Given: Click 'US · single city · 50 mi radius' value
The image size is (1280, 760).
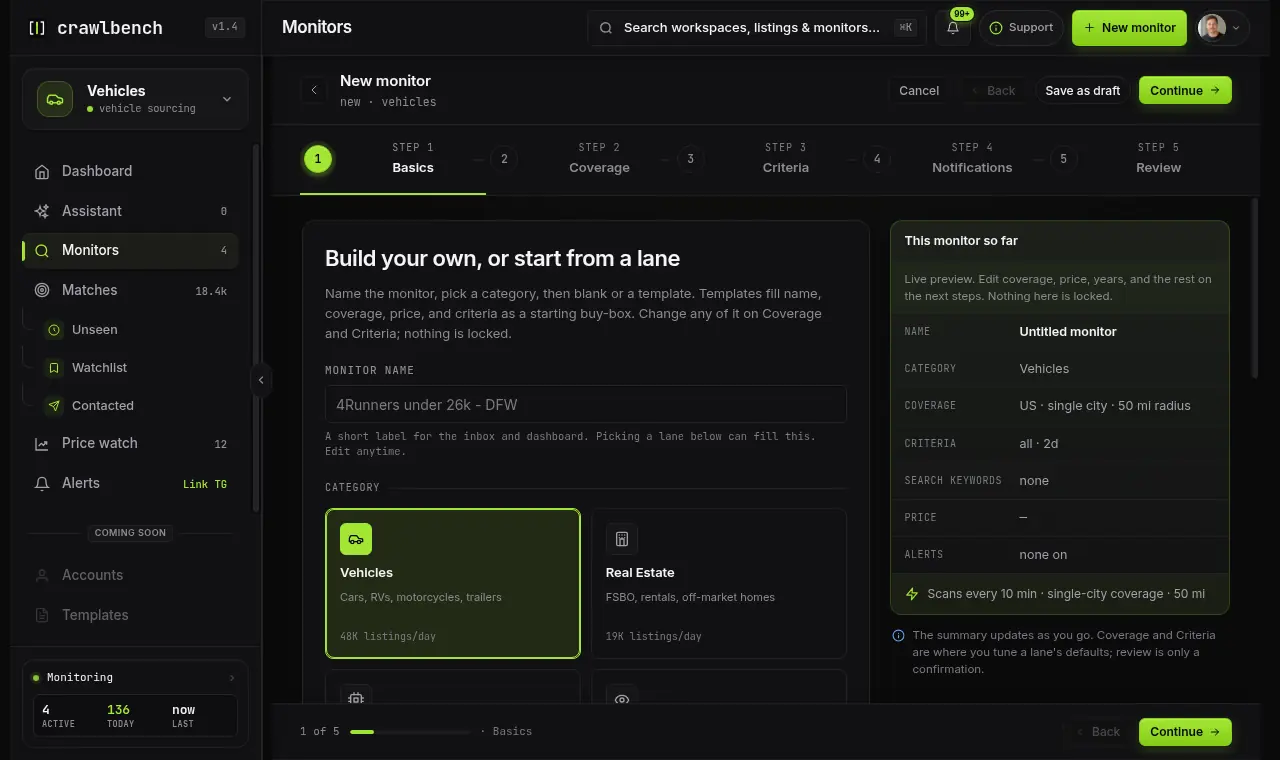Looking at the screenshot, I should [1105, 406].
